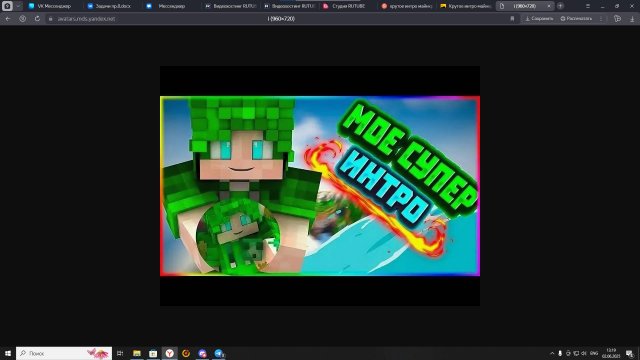Viewport: 640px width, 360px height.
Task: Open the browser downloads arrow icon
Action: 632,19
